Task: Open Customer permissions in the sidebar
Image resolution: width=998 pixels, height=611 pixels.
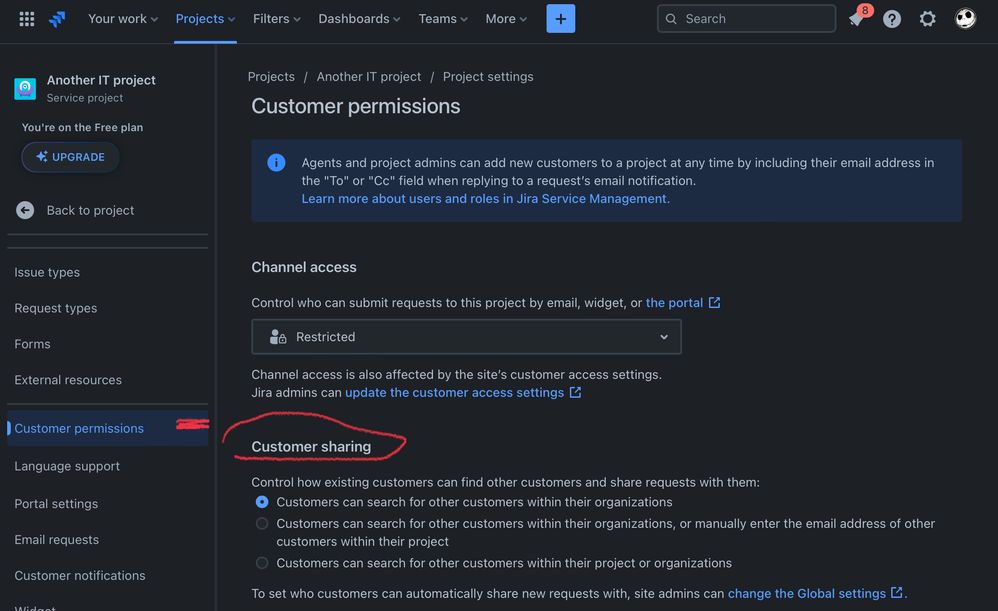Action: coord(108,428)
